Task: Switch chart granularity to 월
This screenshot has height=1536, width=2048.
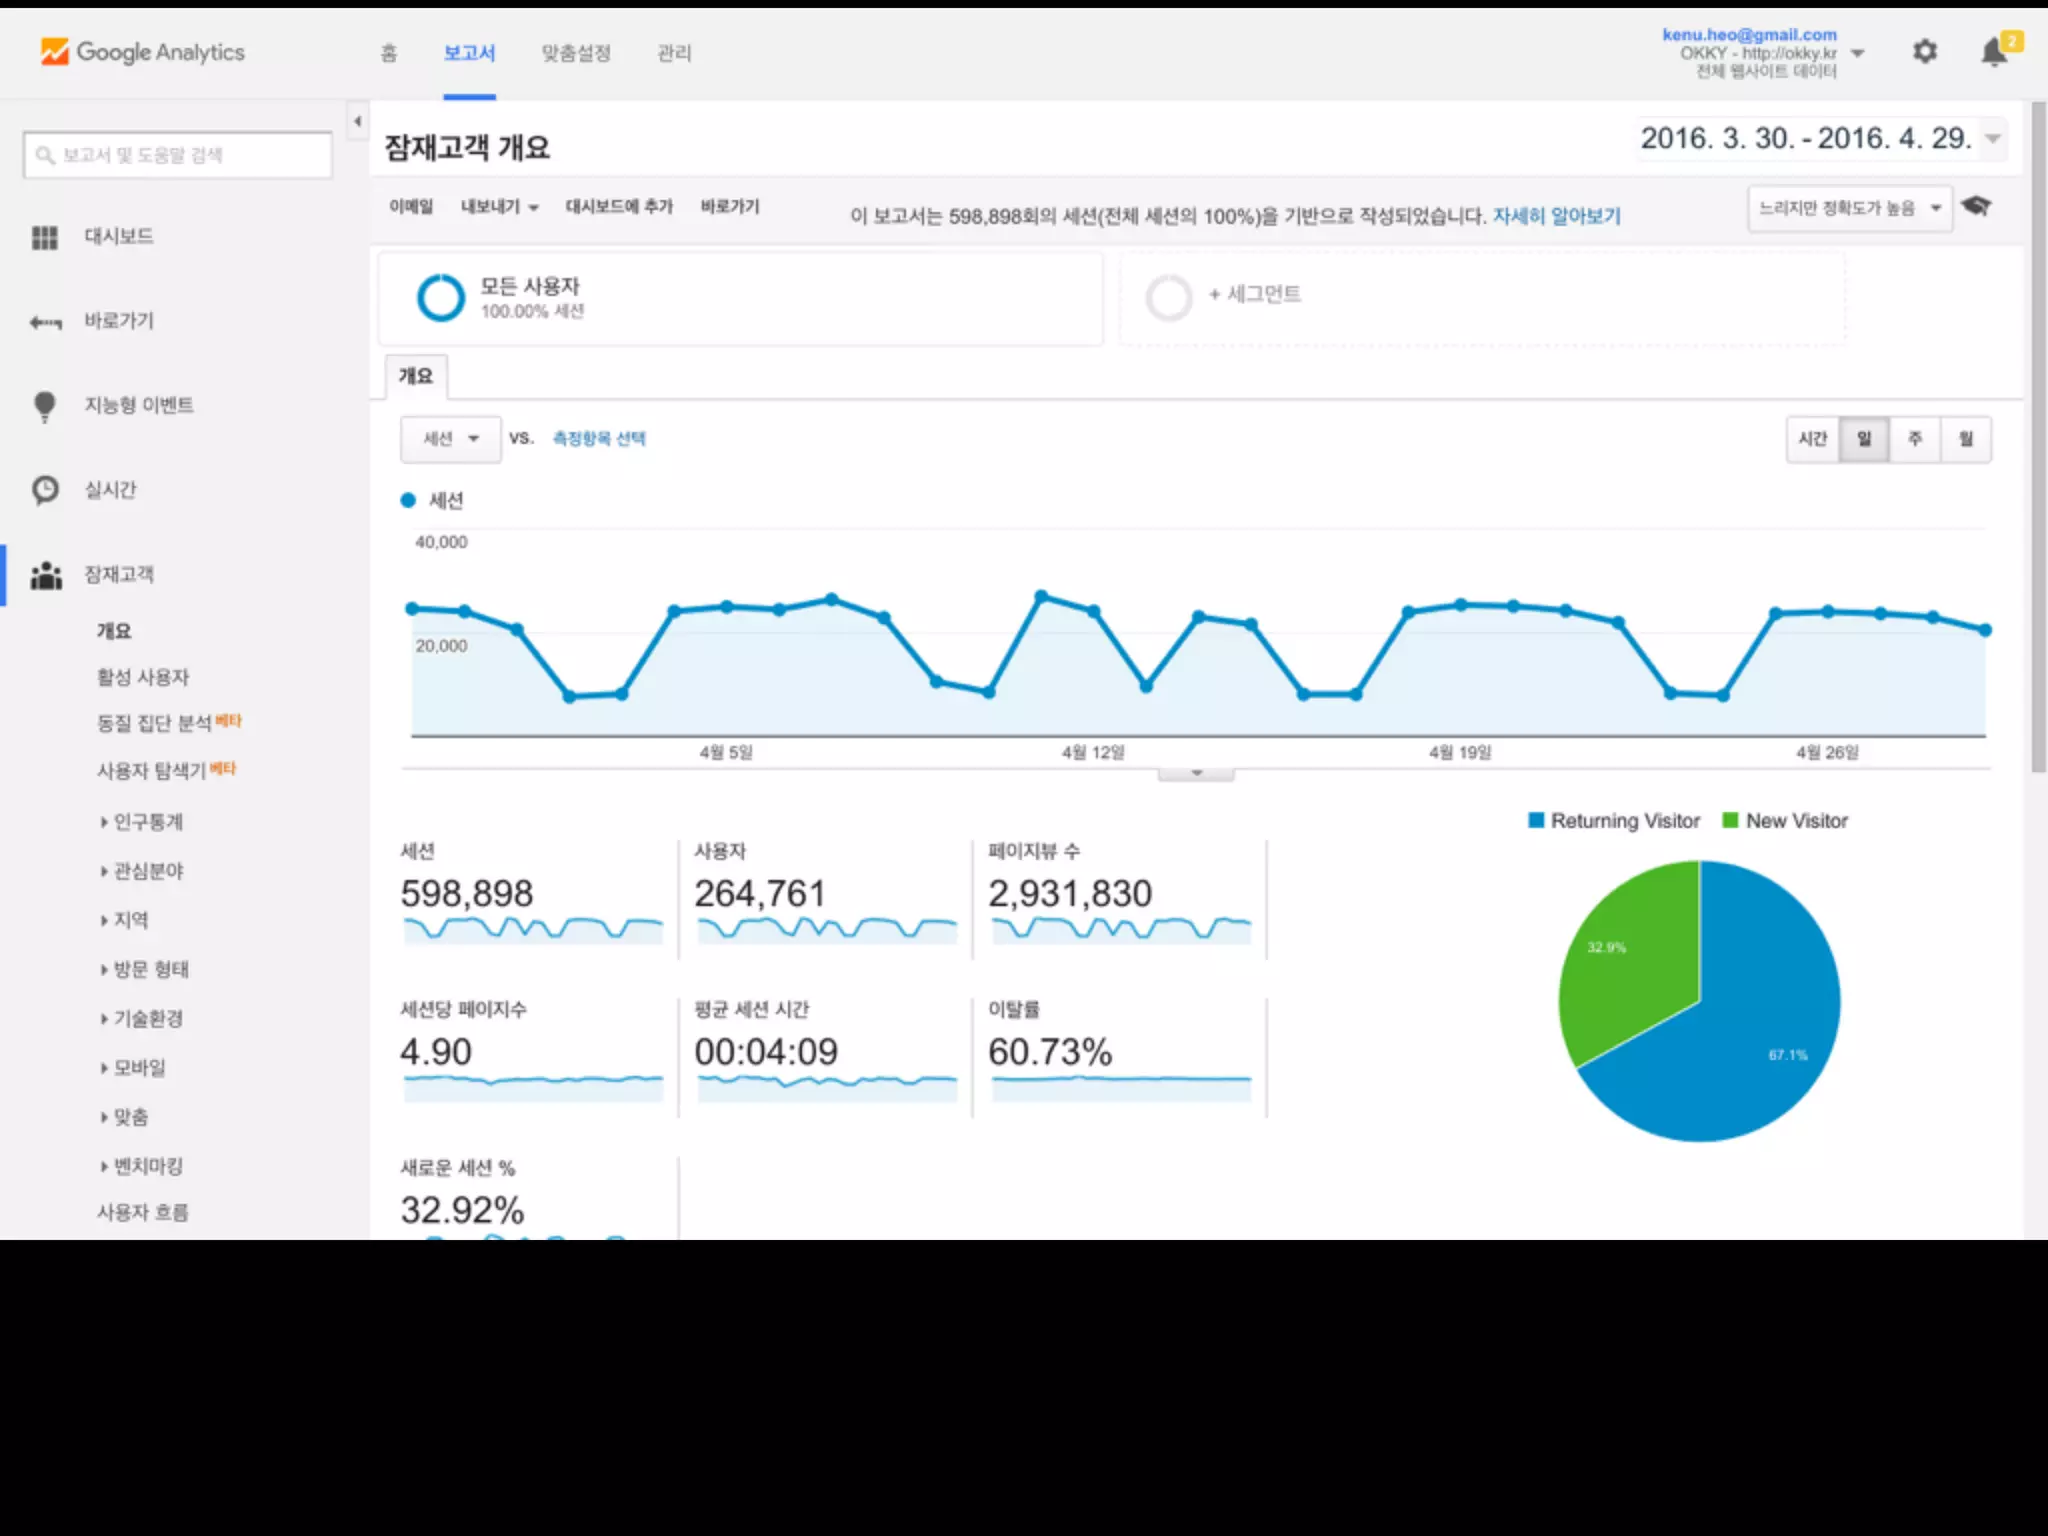Action: tap(1966, 439)
